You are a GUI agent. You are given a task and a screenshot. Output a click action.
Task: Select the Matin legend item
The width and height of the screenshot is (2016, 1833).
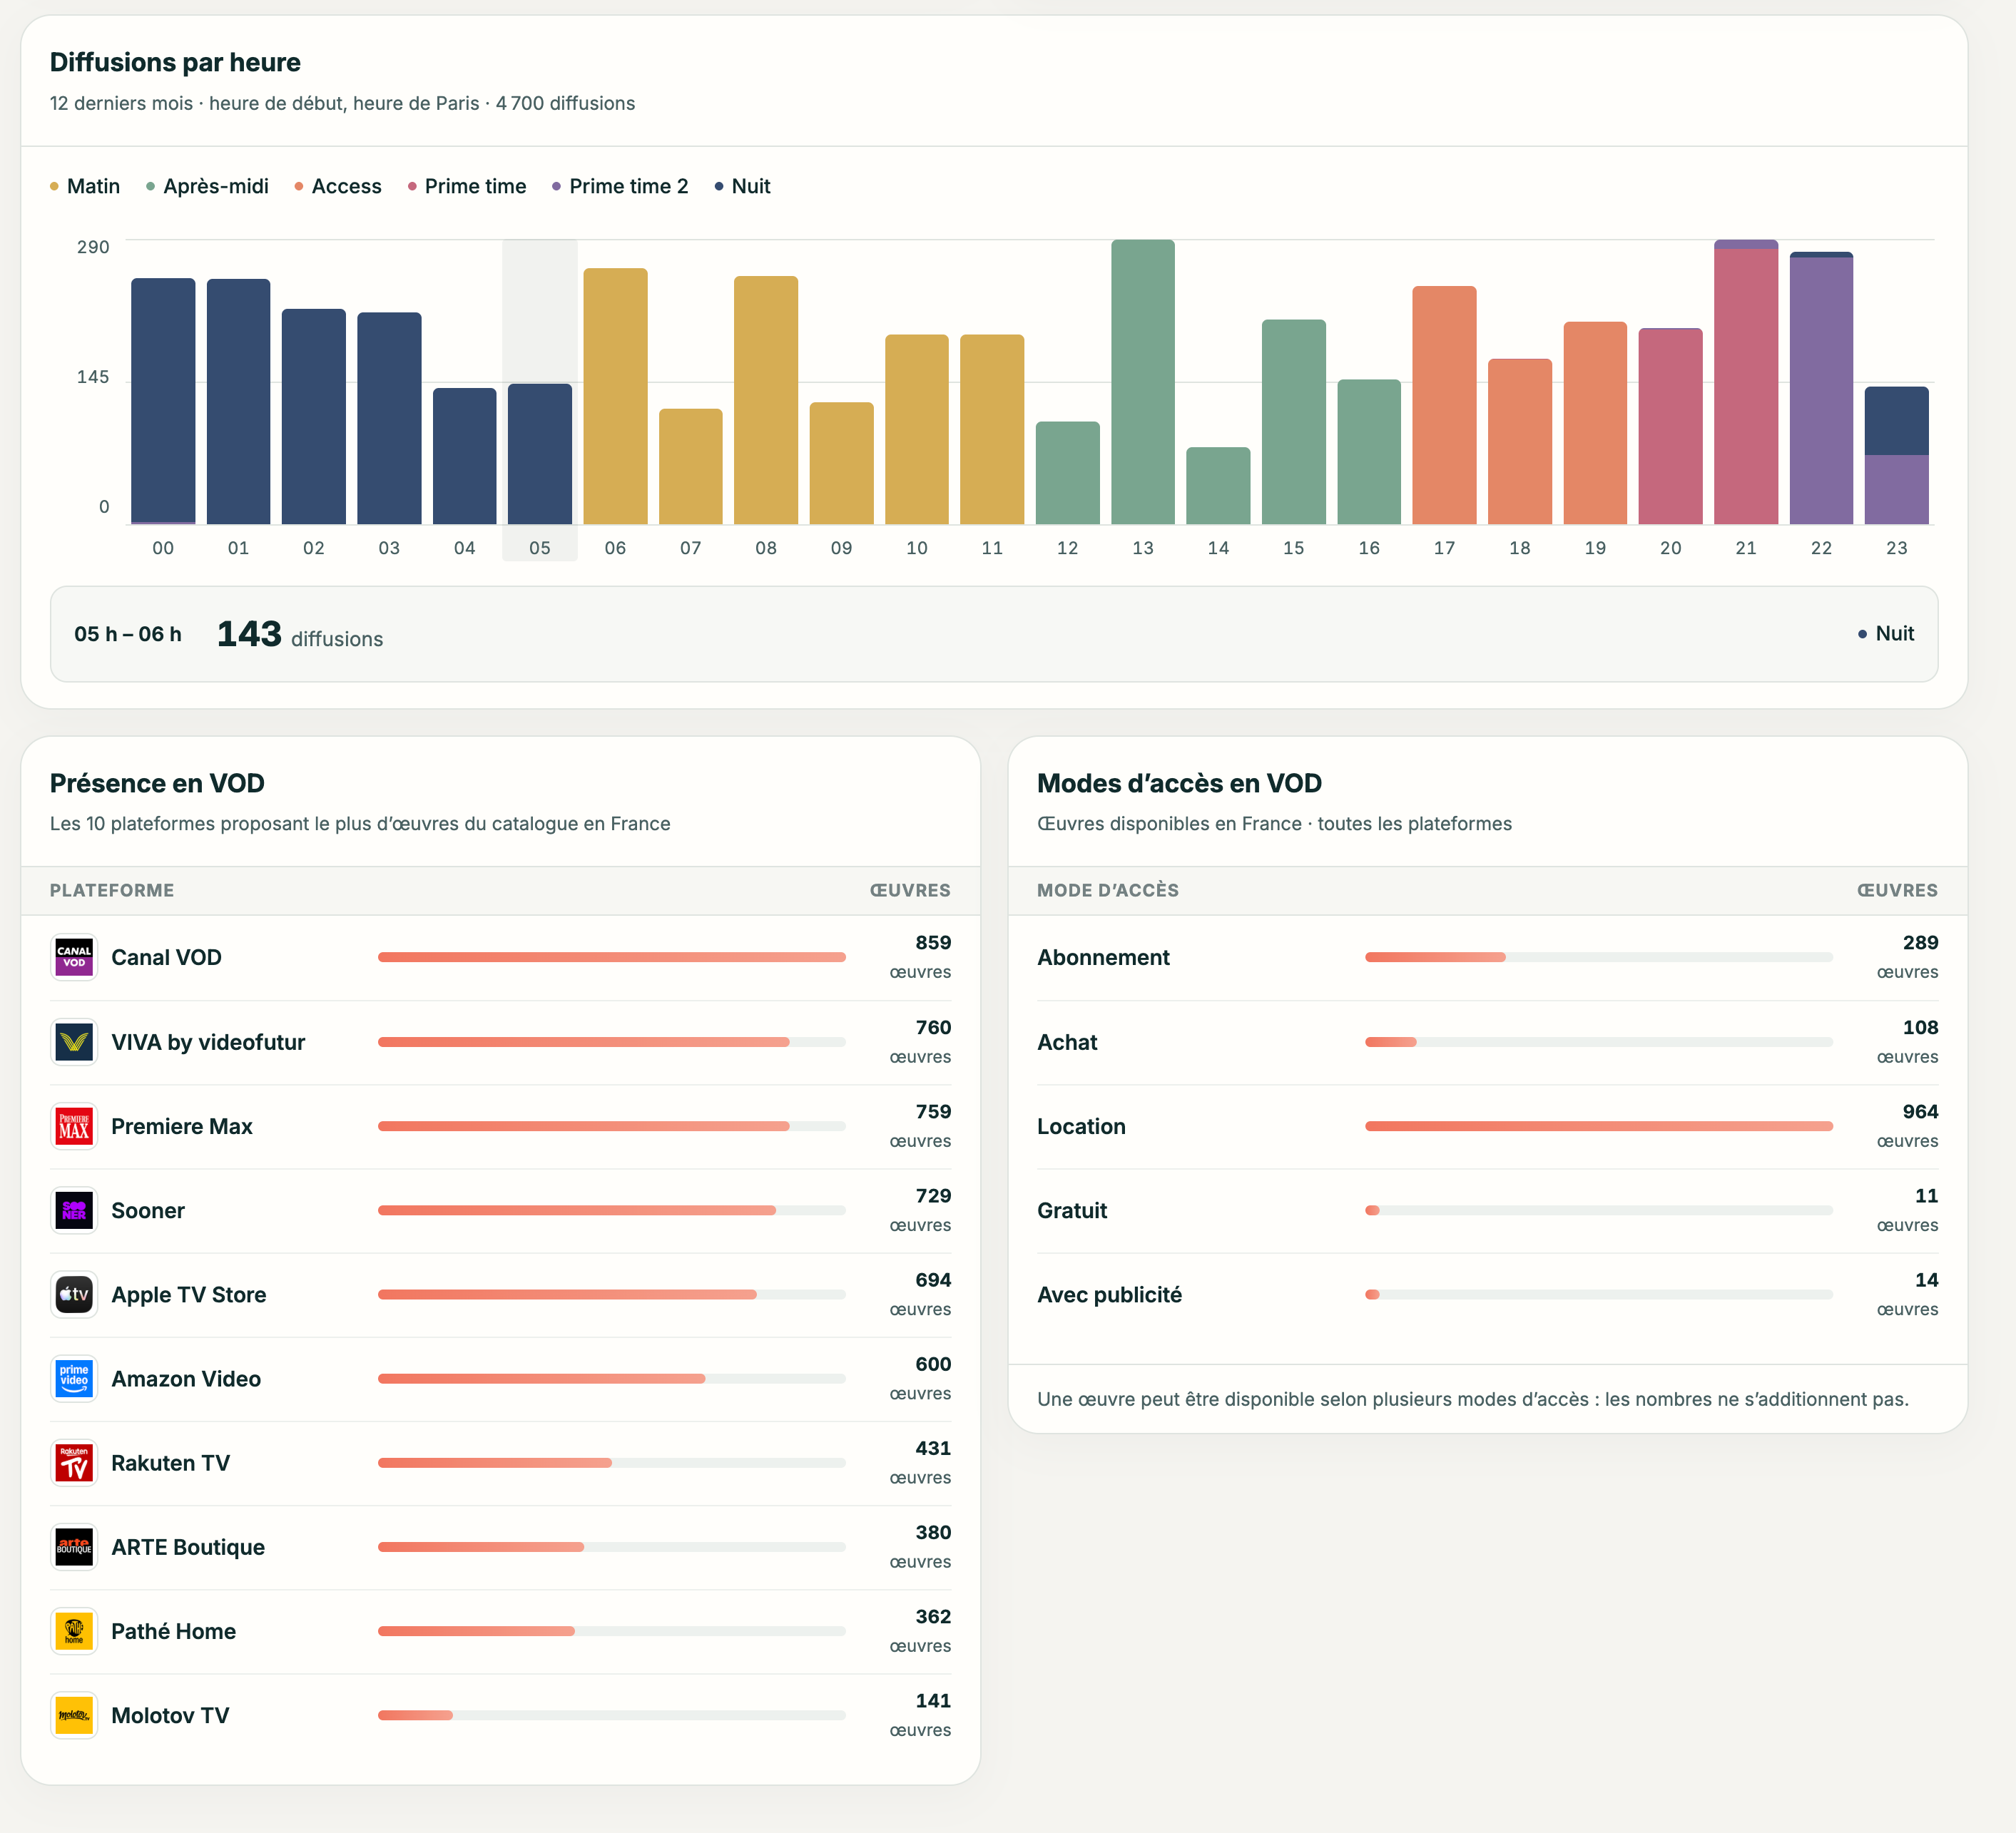point(85,186)
